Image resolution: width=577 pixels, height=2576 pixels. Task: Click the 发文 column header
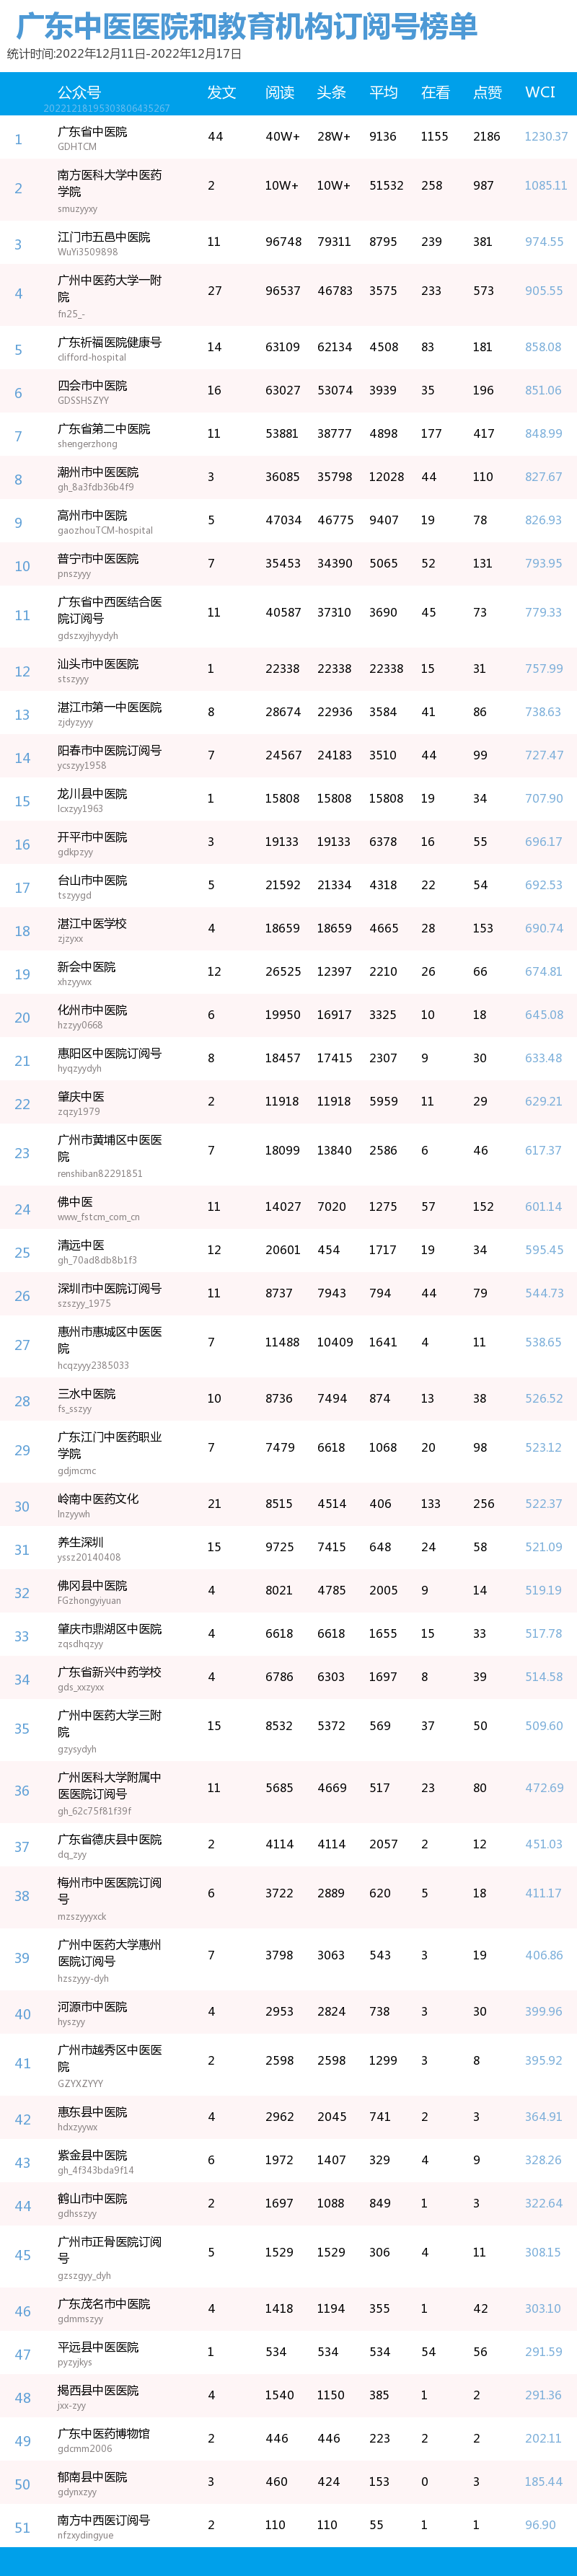222,92
